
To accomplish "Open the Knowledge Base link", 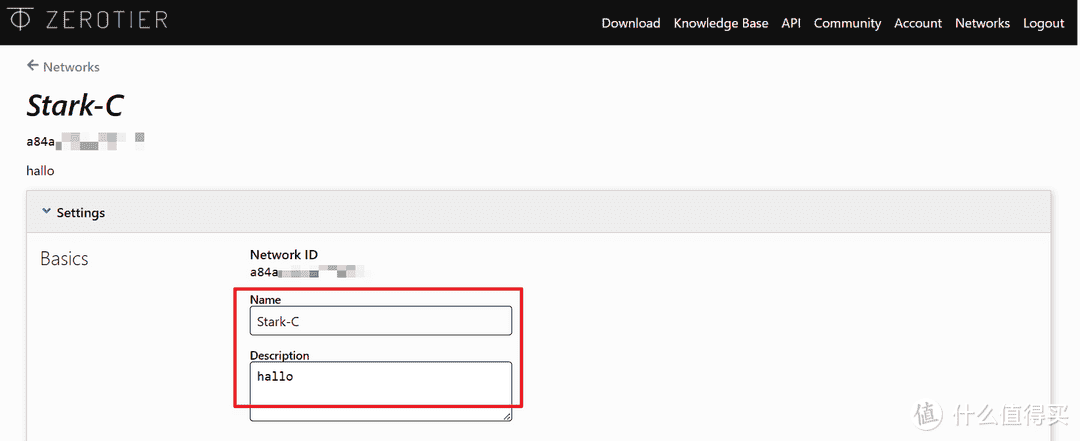I will (720, 23).
